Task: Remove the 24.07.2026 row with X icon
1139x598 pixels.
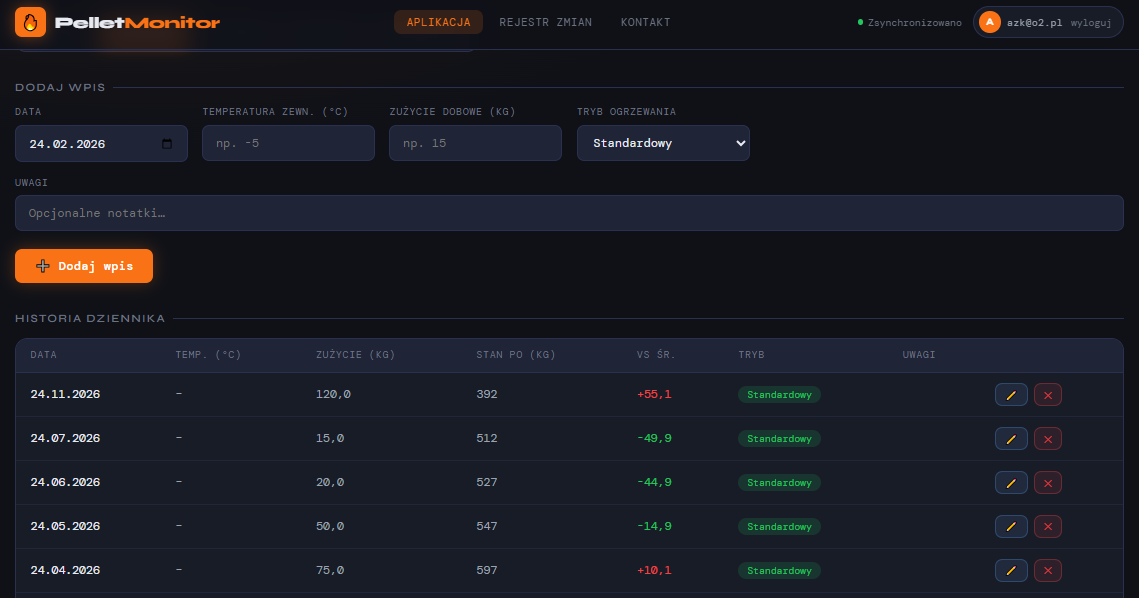Action: tap(1048, 439)
